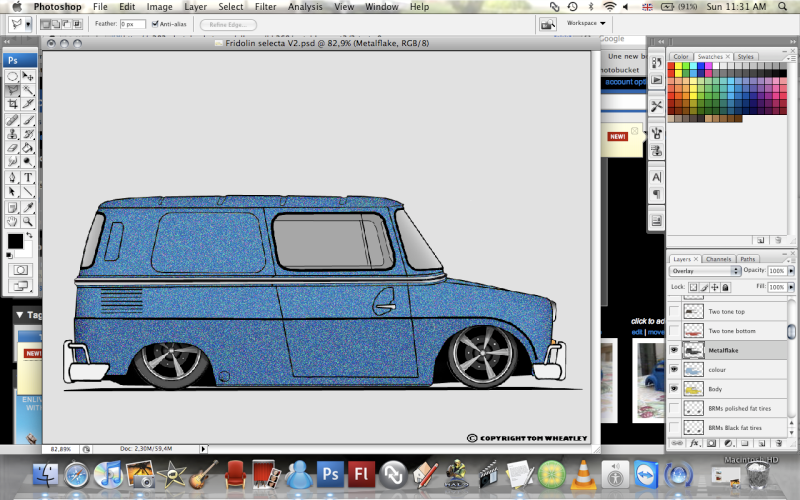The height and width of the screenshot is (500, 800).
Task: Show the Two tone top layer
Action: (x=674, y=311)
